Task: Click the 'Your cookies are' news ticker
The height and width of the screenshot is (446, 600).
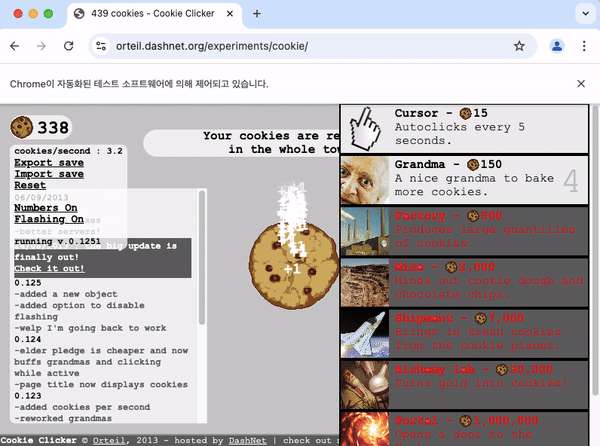Action: 242,143
